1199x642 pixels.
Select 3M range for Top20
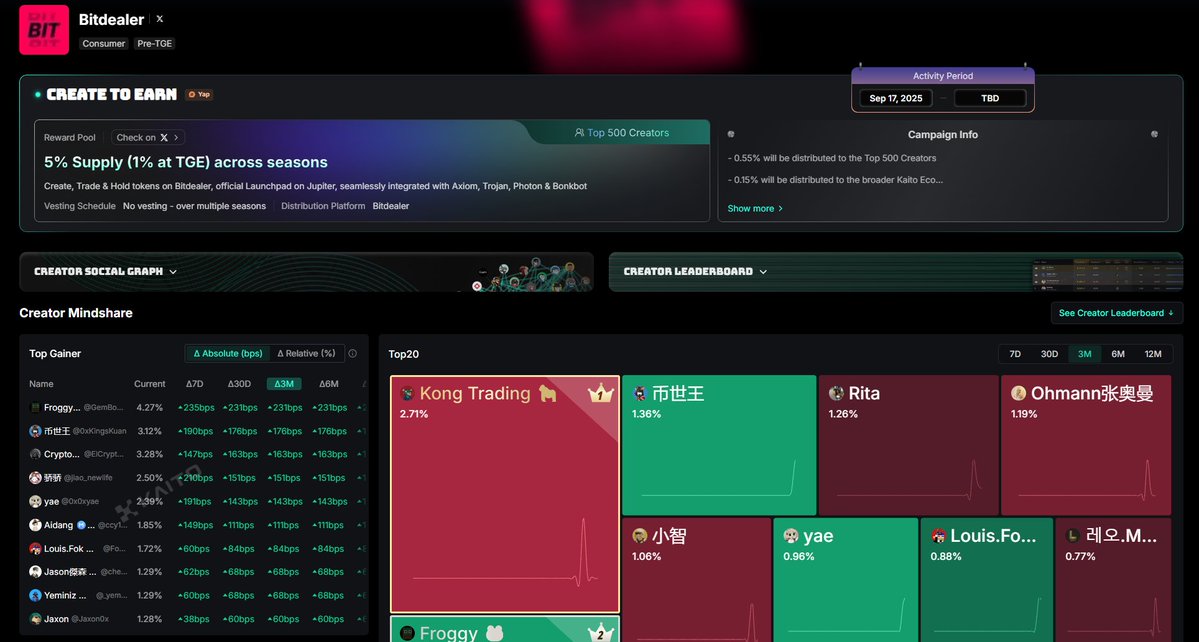pyautogui.click(x=1084, y=354)
